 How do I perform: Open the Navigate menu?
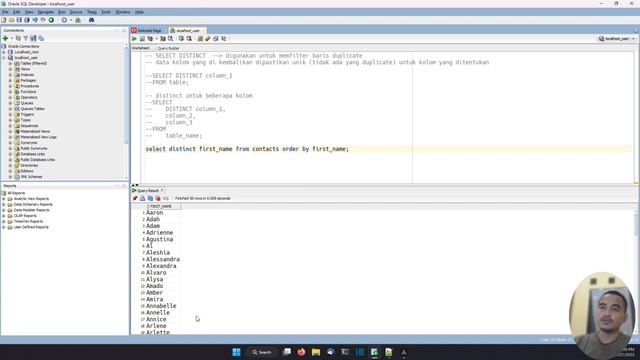[x=46, y=12]
